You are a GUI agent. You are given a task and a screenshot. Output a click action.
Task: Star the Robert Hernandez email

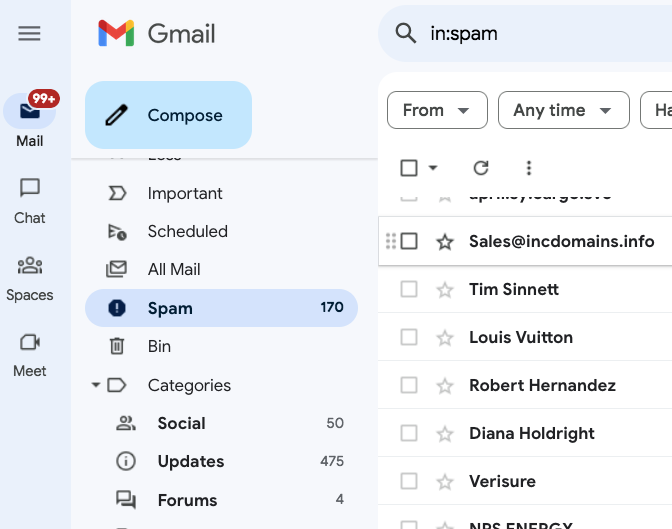click(445, 386)
